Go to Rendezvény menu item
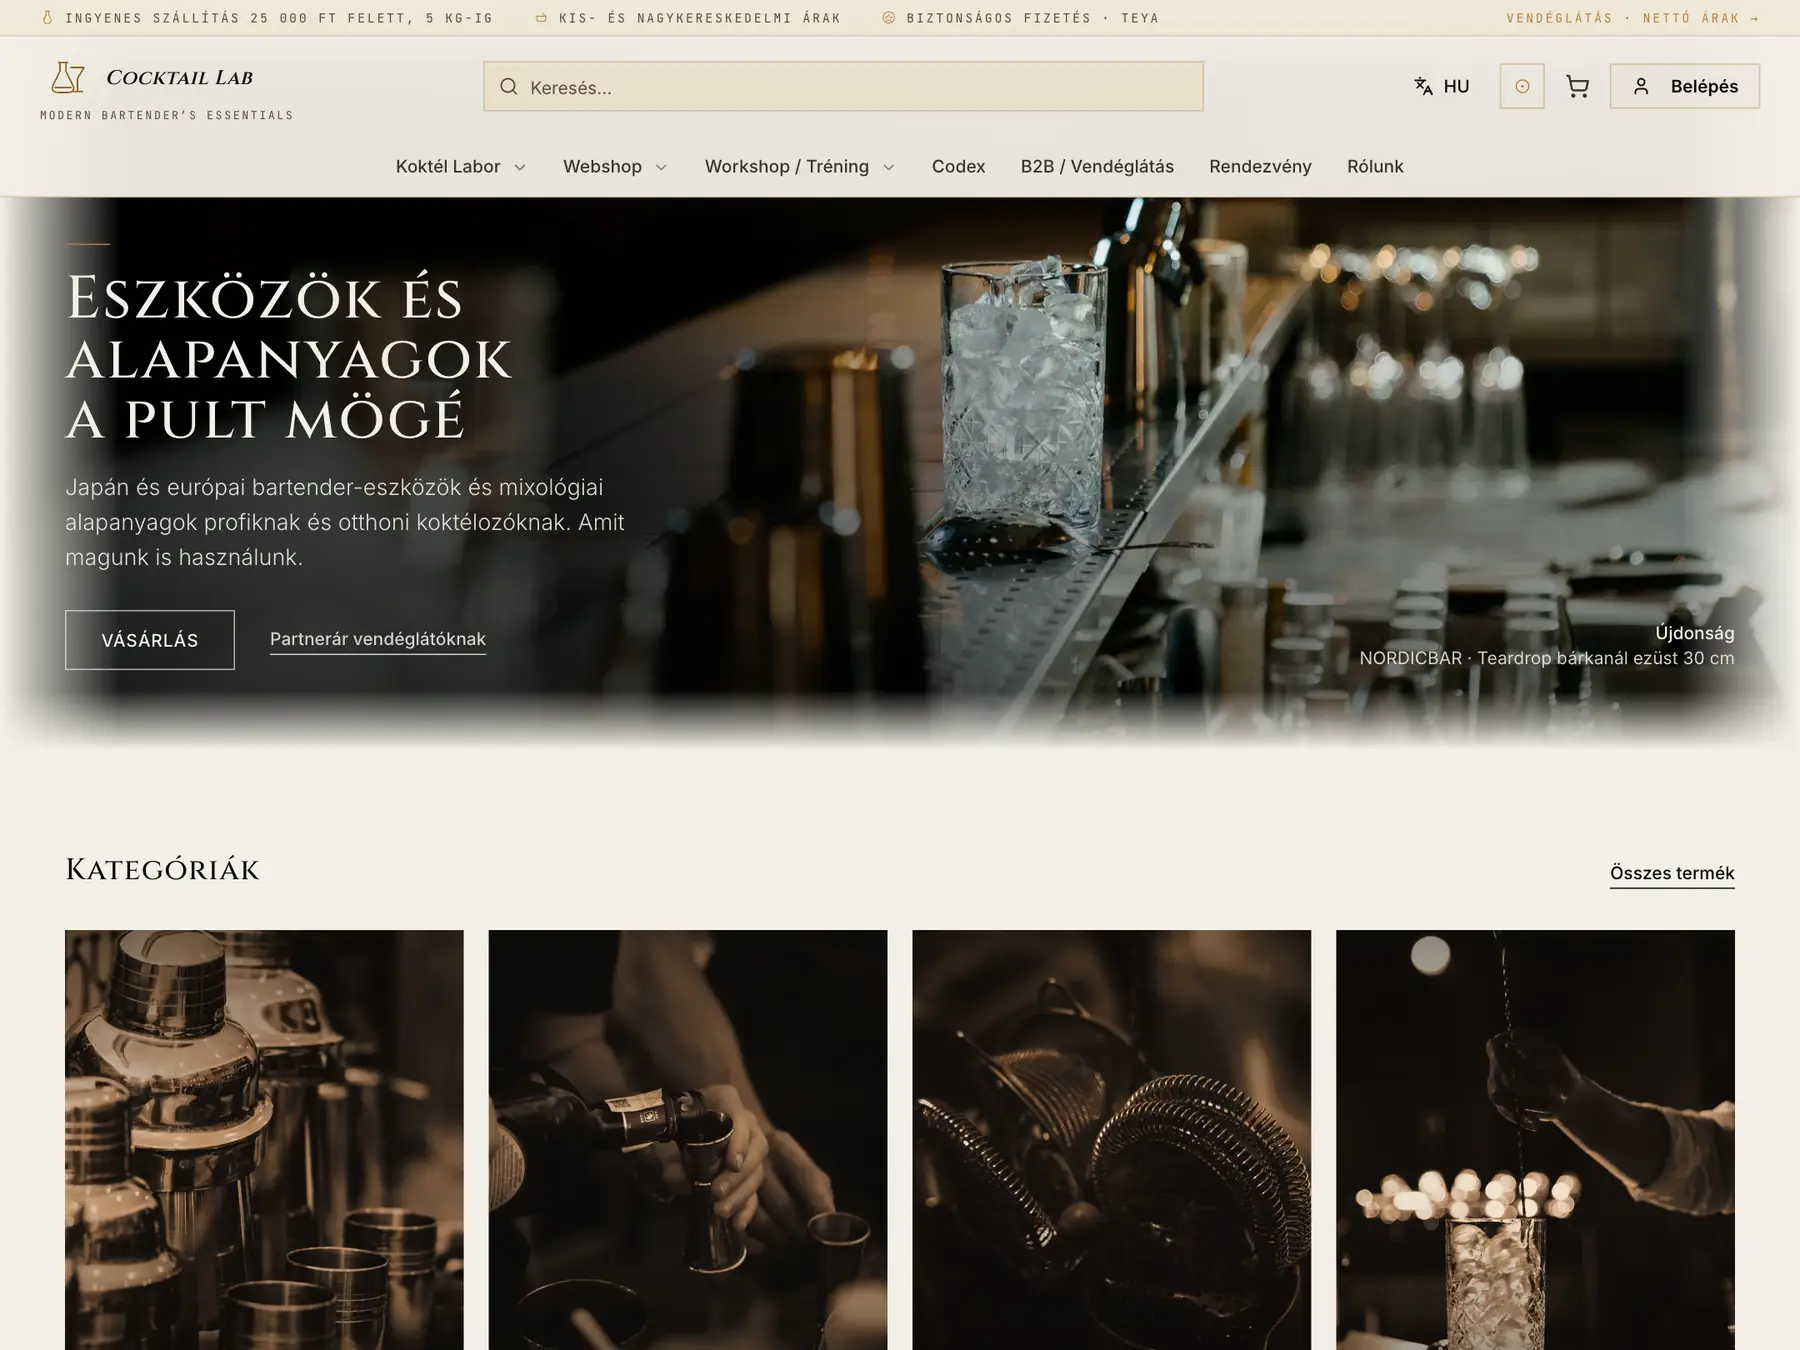Viewport: 1800px width, 1350px height. [1260, 166]
